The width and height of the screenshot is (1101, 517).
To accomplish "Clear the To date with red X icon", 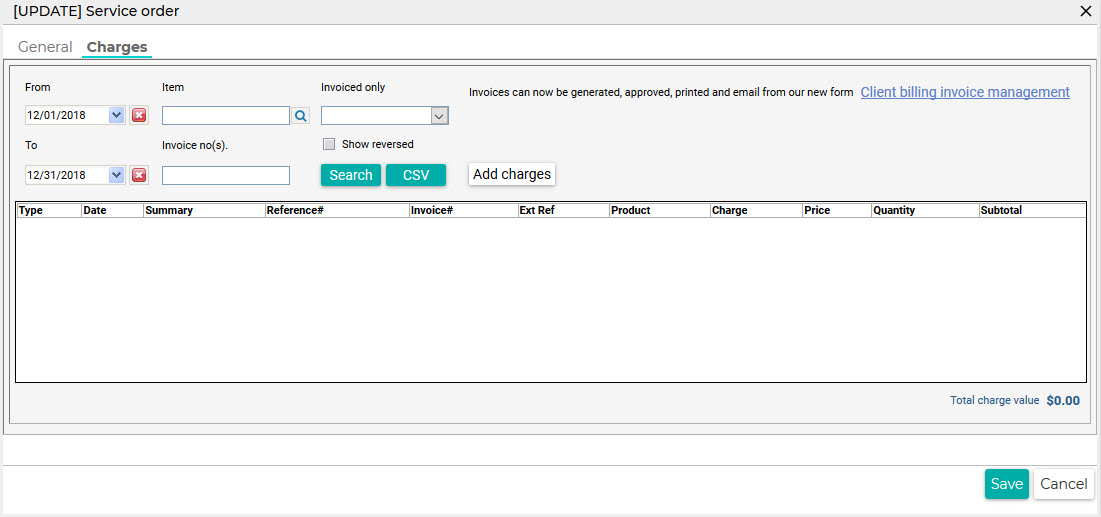I will point(139,175).
